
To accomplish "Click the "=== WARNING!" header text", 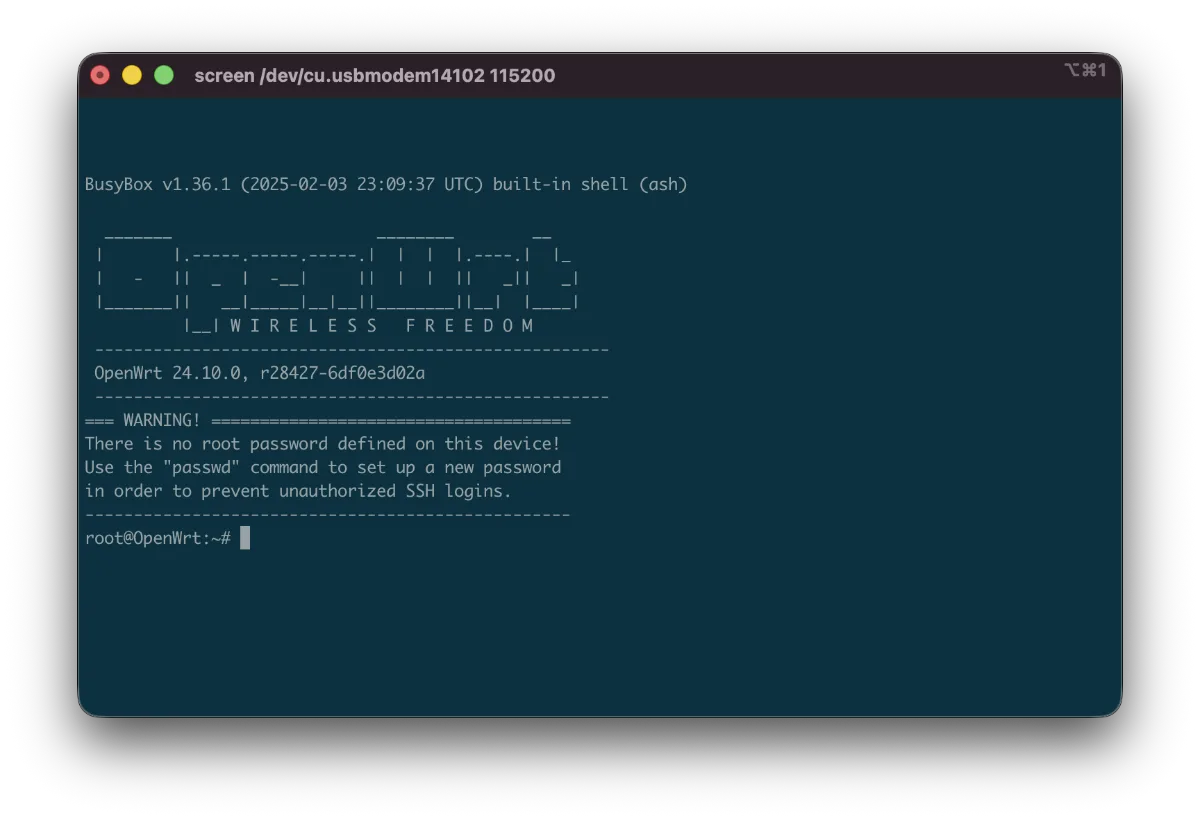I will point(143,420).
